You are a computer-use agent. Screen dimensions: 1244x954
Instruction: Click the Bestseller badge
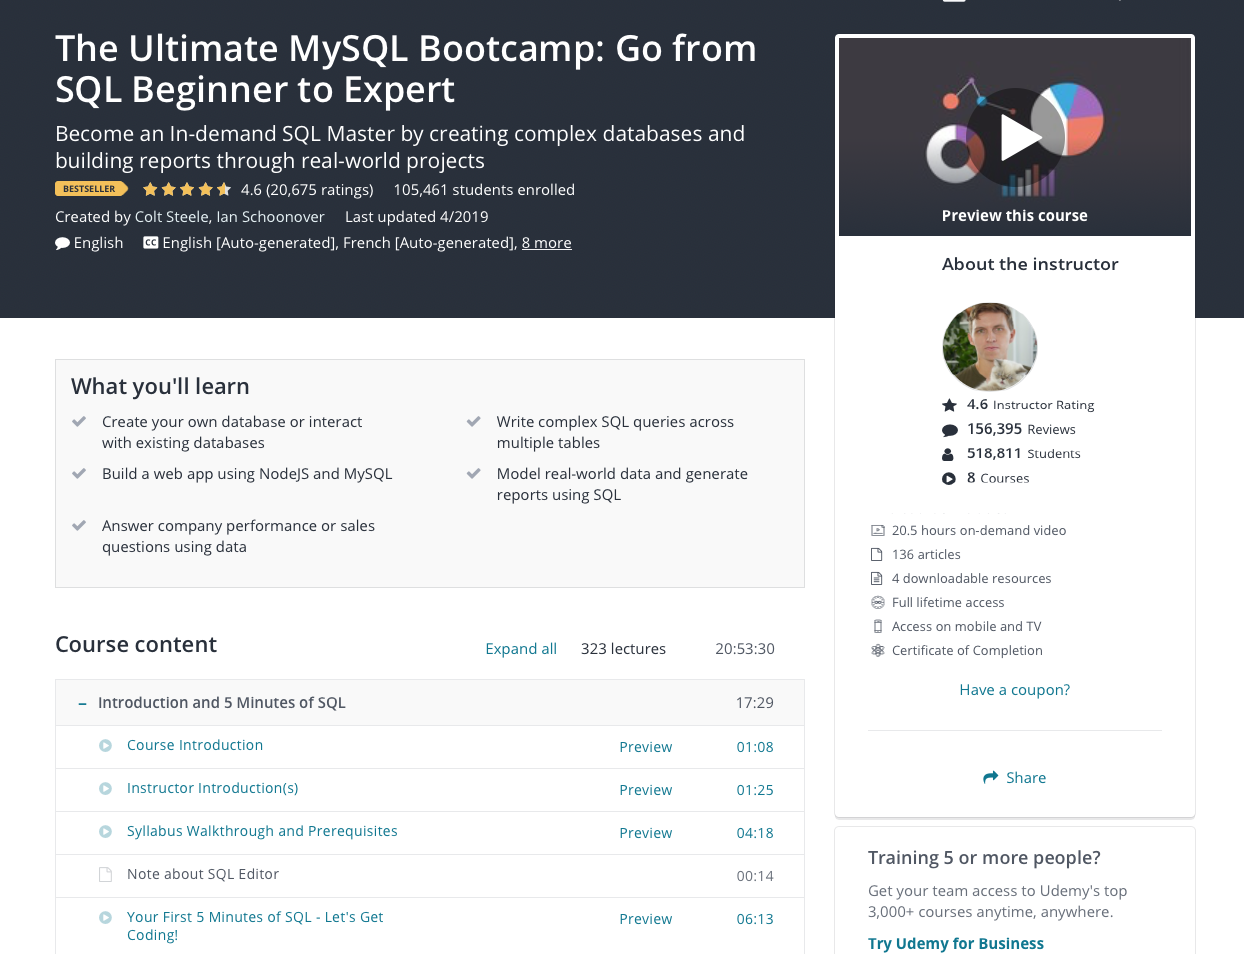[x=90, y=189]
